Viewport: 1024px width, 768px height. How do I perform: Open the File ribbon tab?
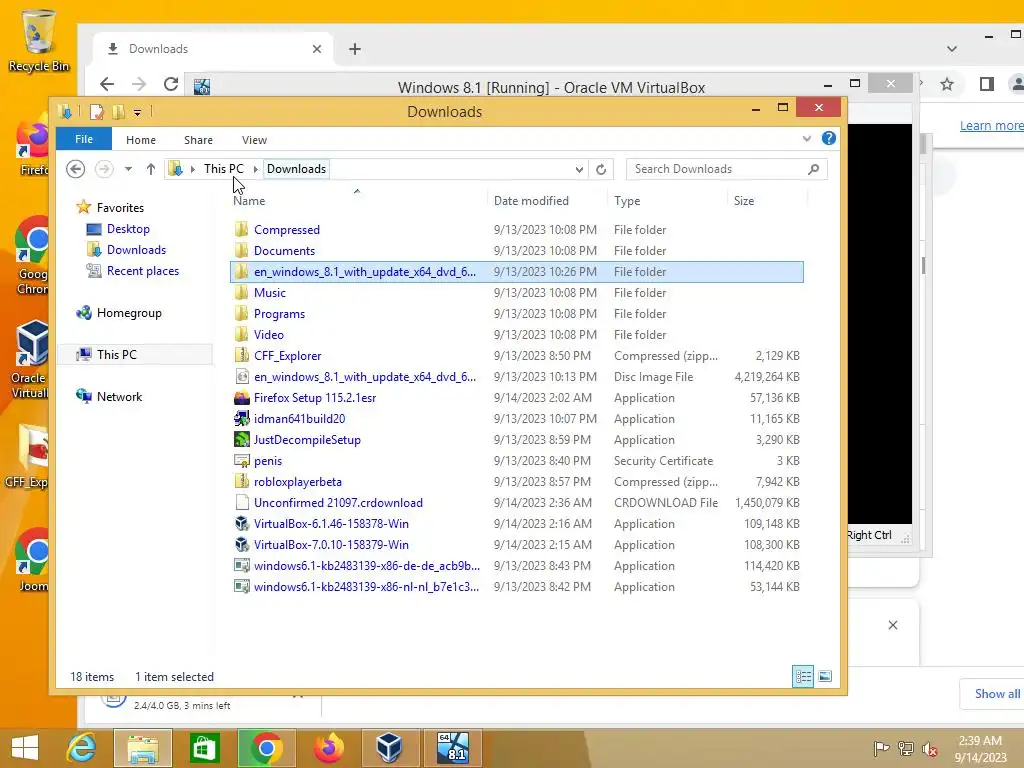tap(84, 139)
